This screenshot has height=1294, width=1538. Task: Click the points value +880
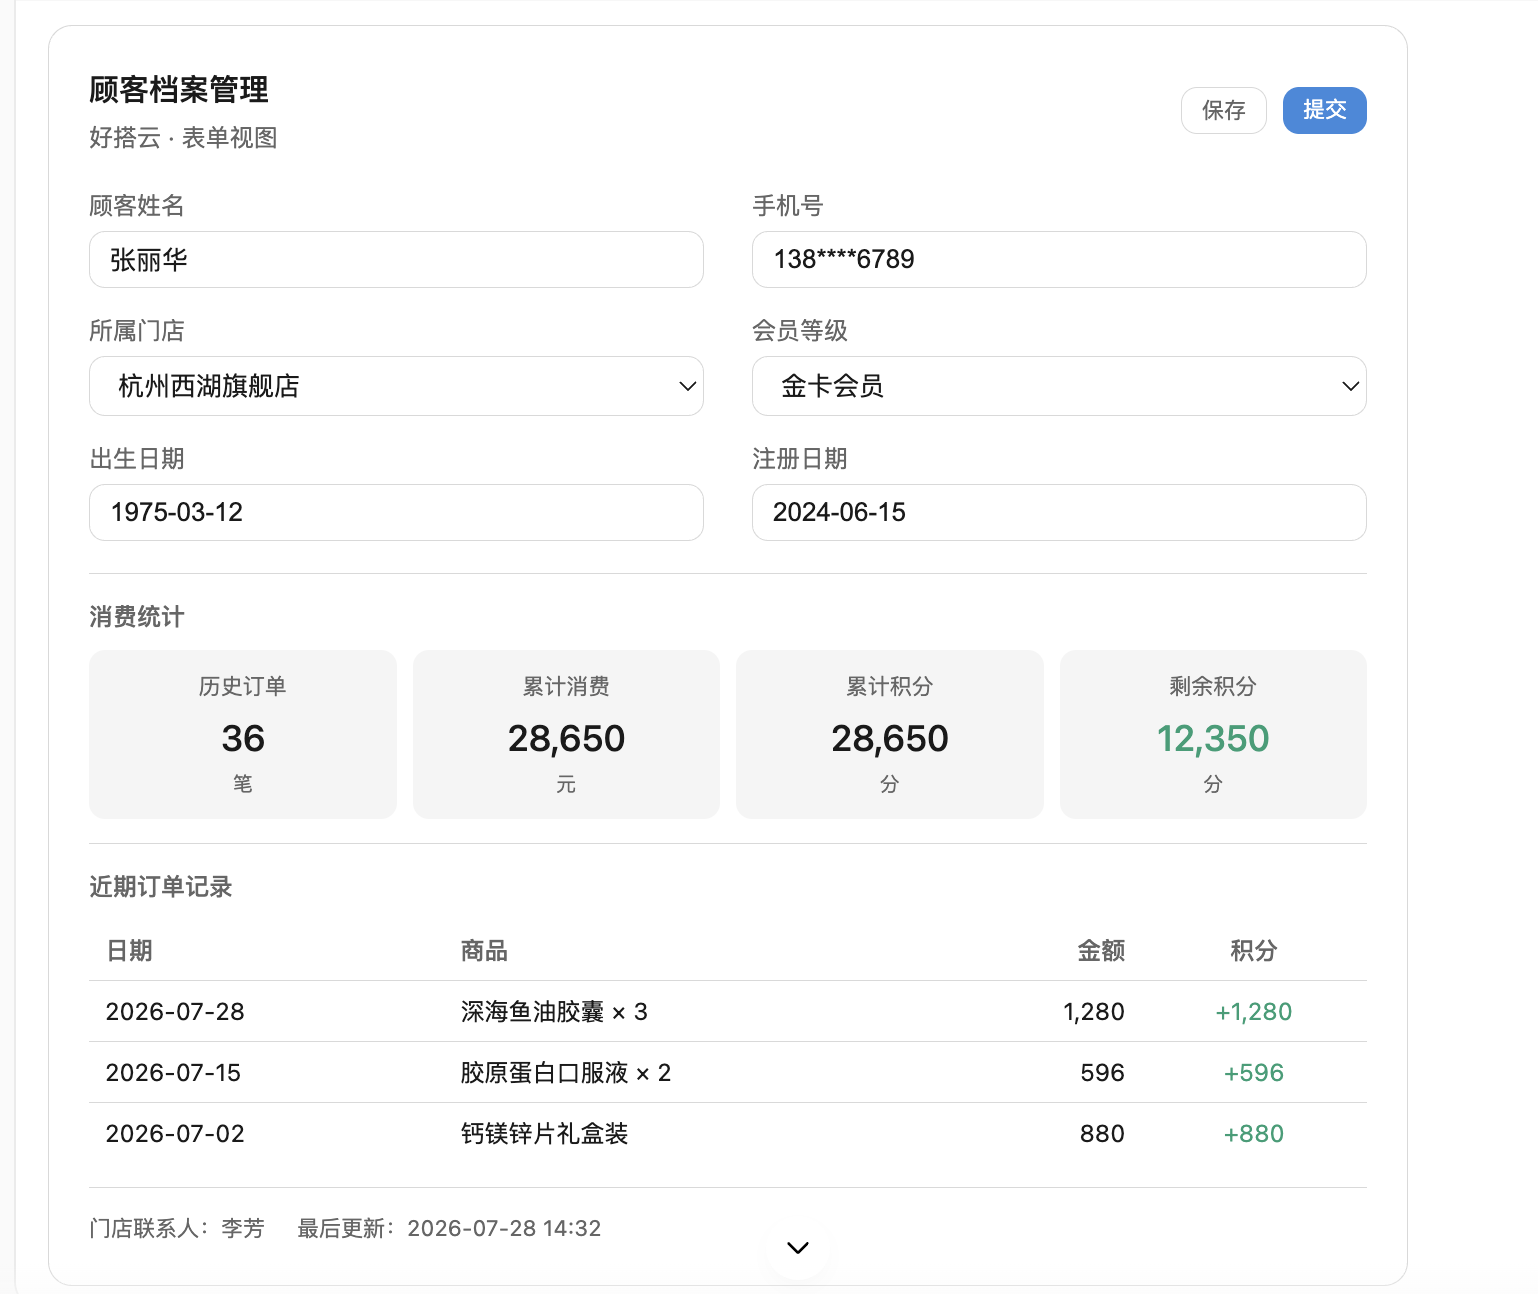click(1254, 1134)
